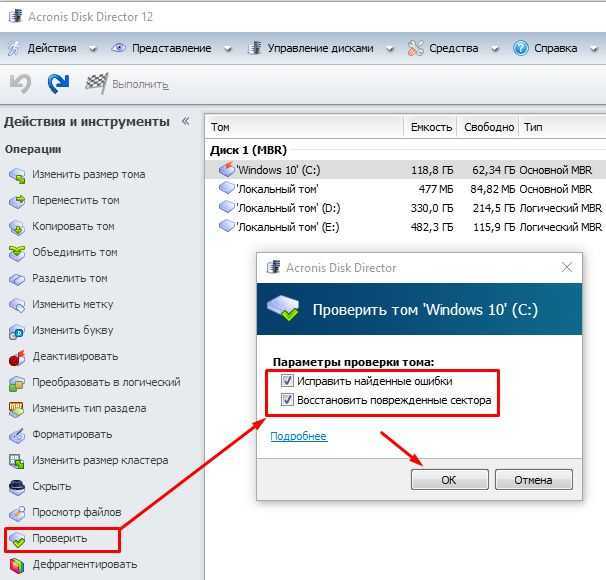Click the Скрыть icon

[x=17, y=487]
